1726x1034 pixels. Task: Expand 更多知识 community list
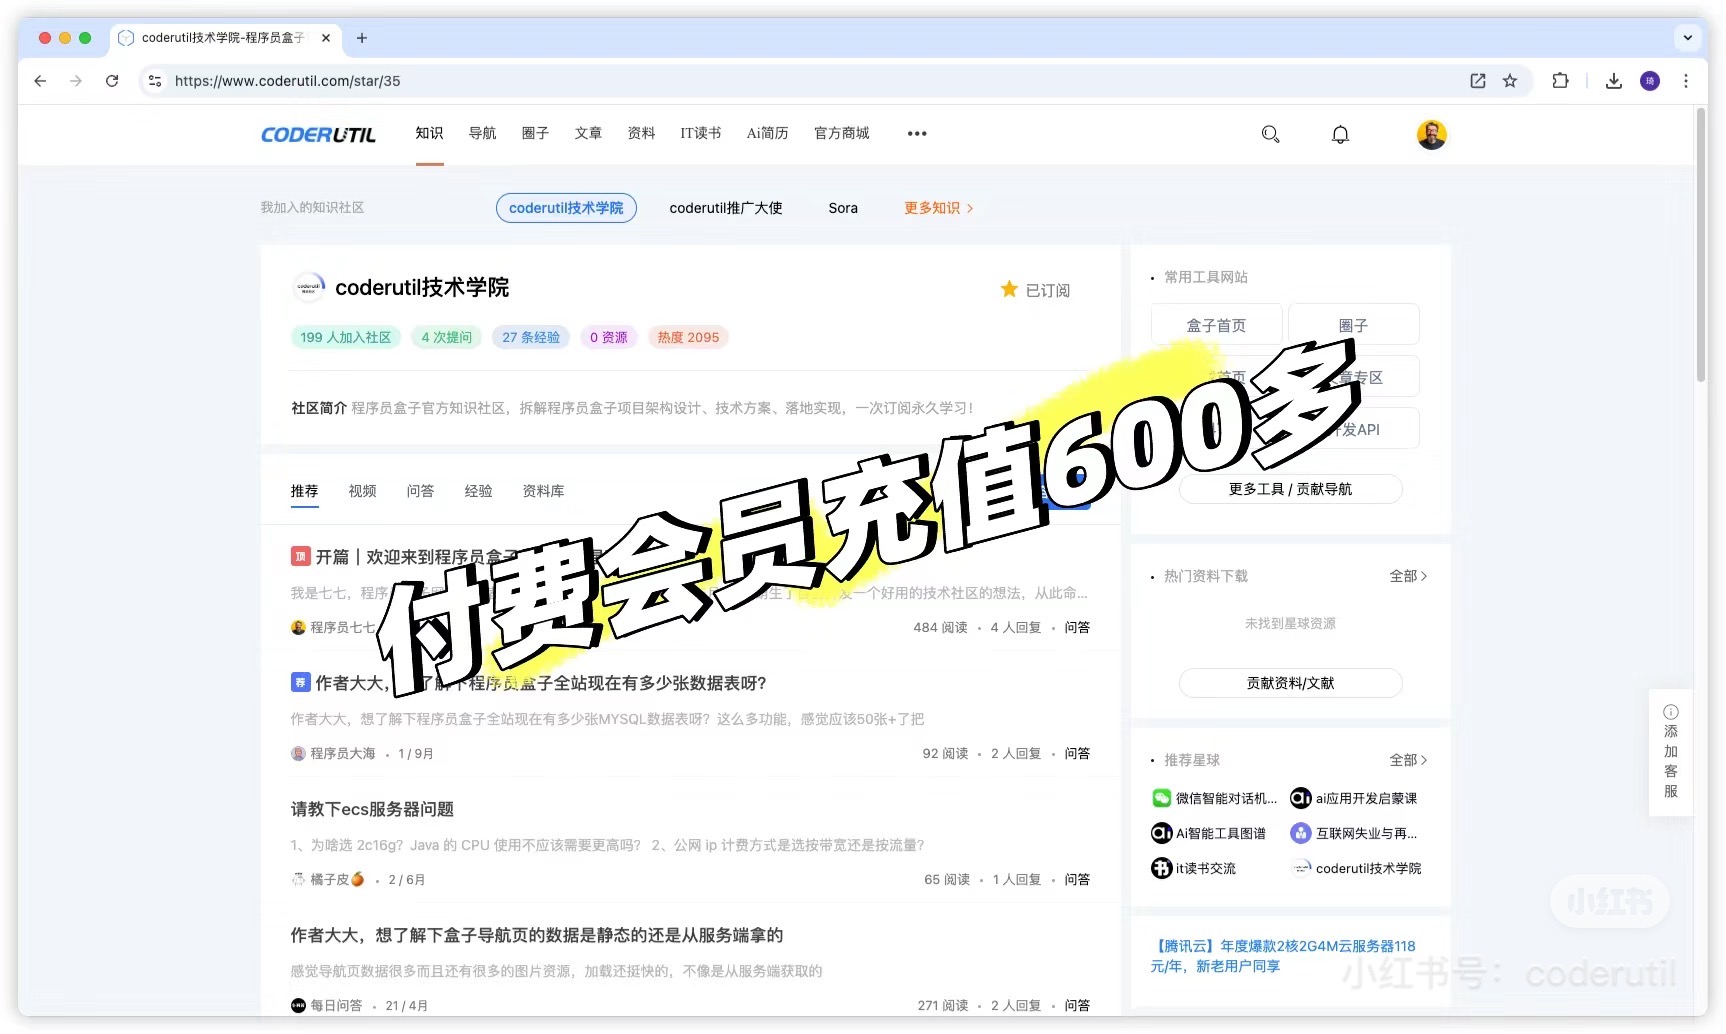click(x=938, y=208)
